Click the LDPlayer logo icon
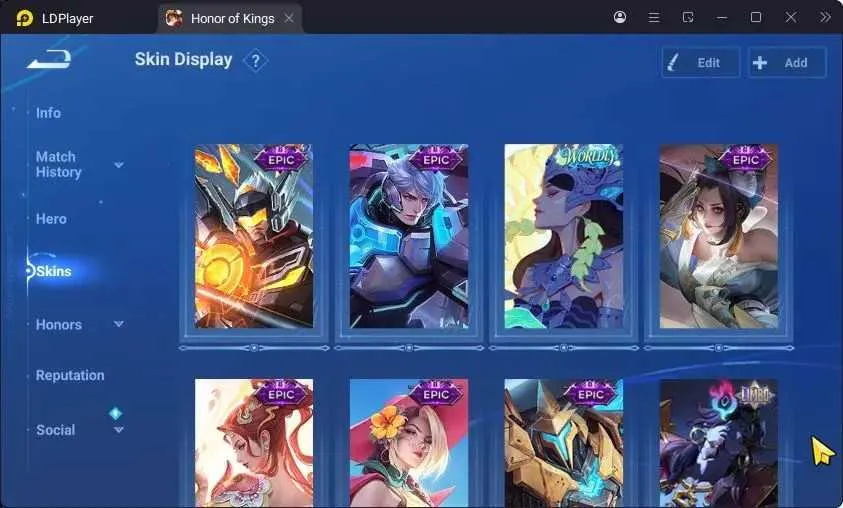 [24, 18]
